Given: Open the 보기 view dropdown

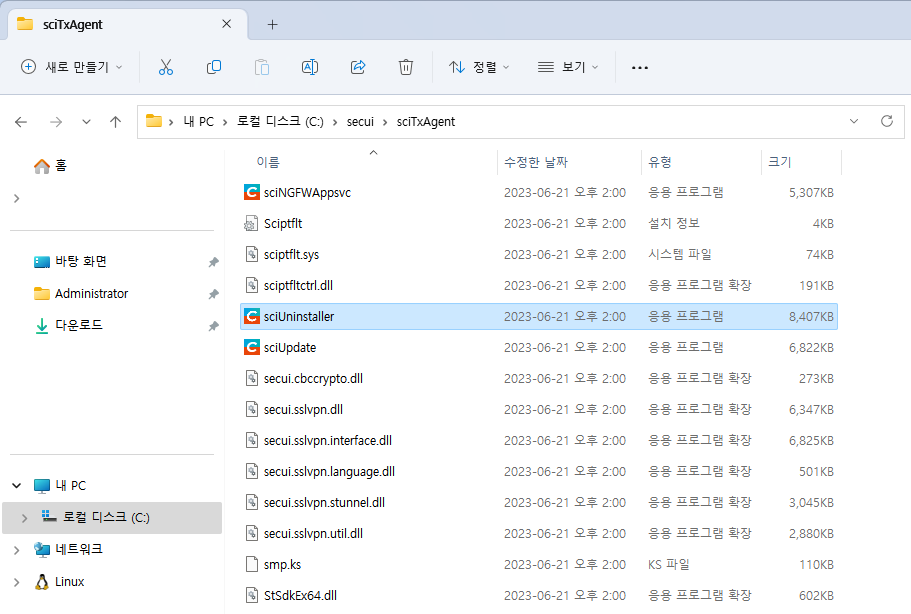Looking at the screenshot, I should coord(568,67).
